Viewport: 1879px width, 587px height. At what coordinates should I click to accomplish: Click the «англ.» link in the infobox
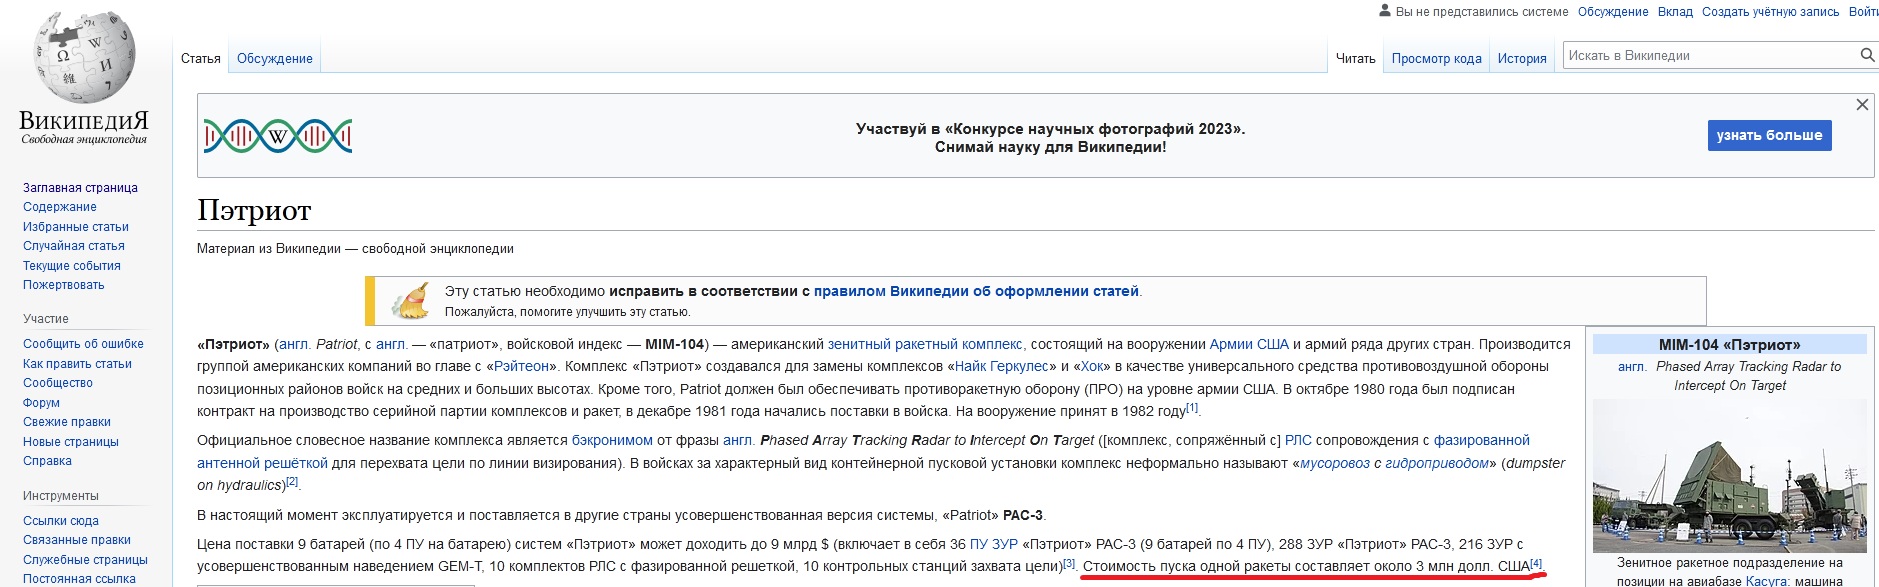(x=1632, y=367)
